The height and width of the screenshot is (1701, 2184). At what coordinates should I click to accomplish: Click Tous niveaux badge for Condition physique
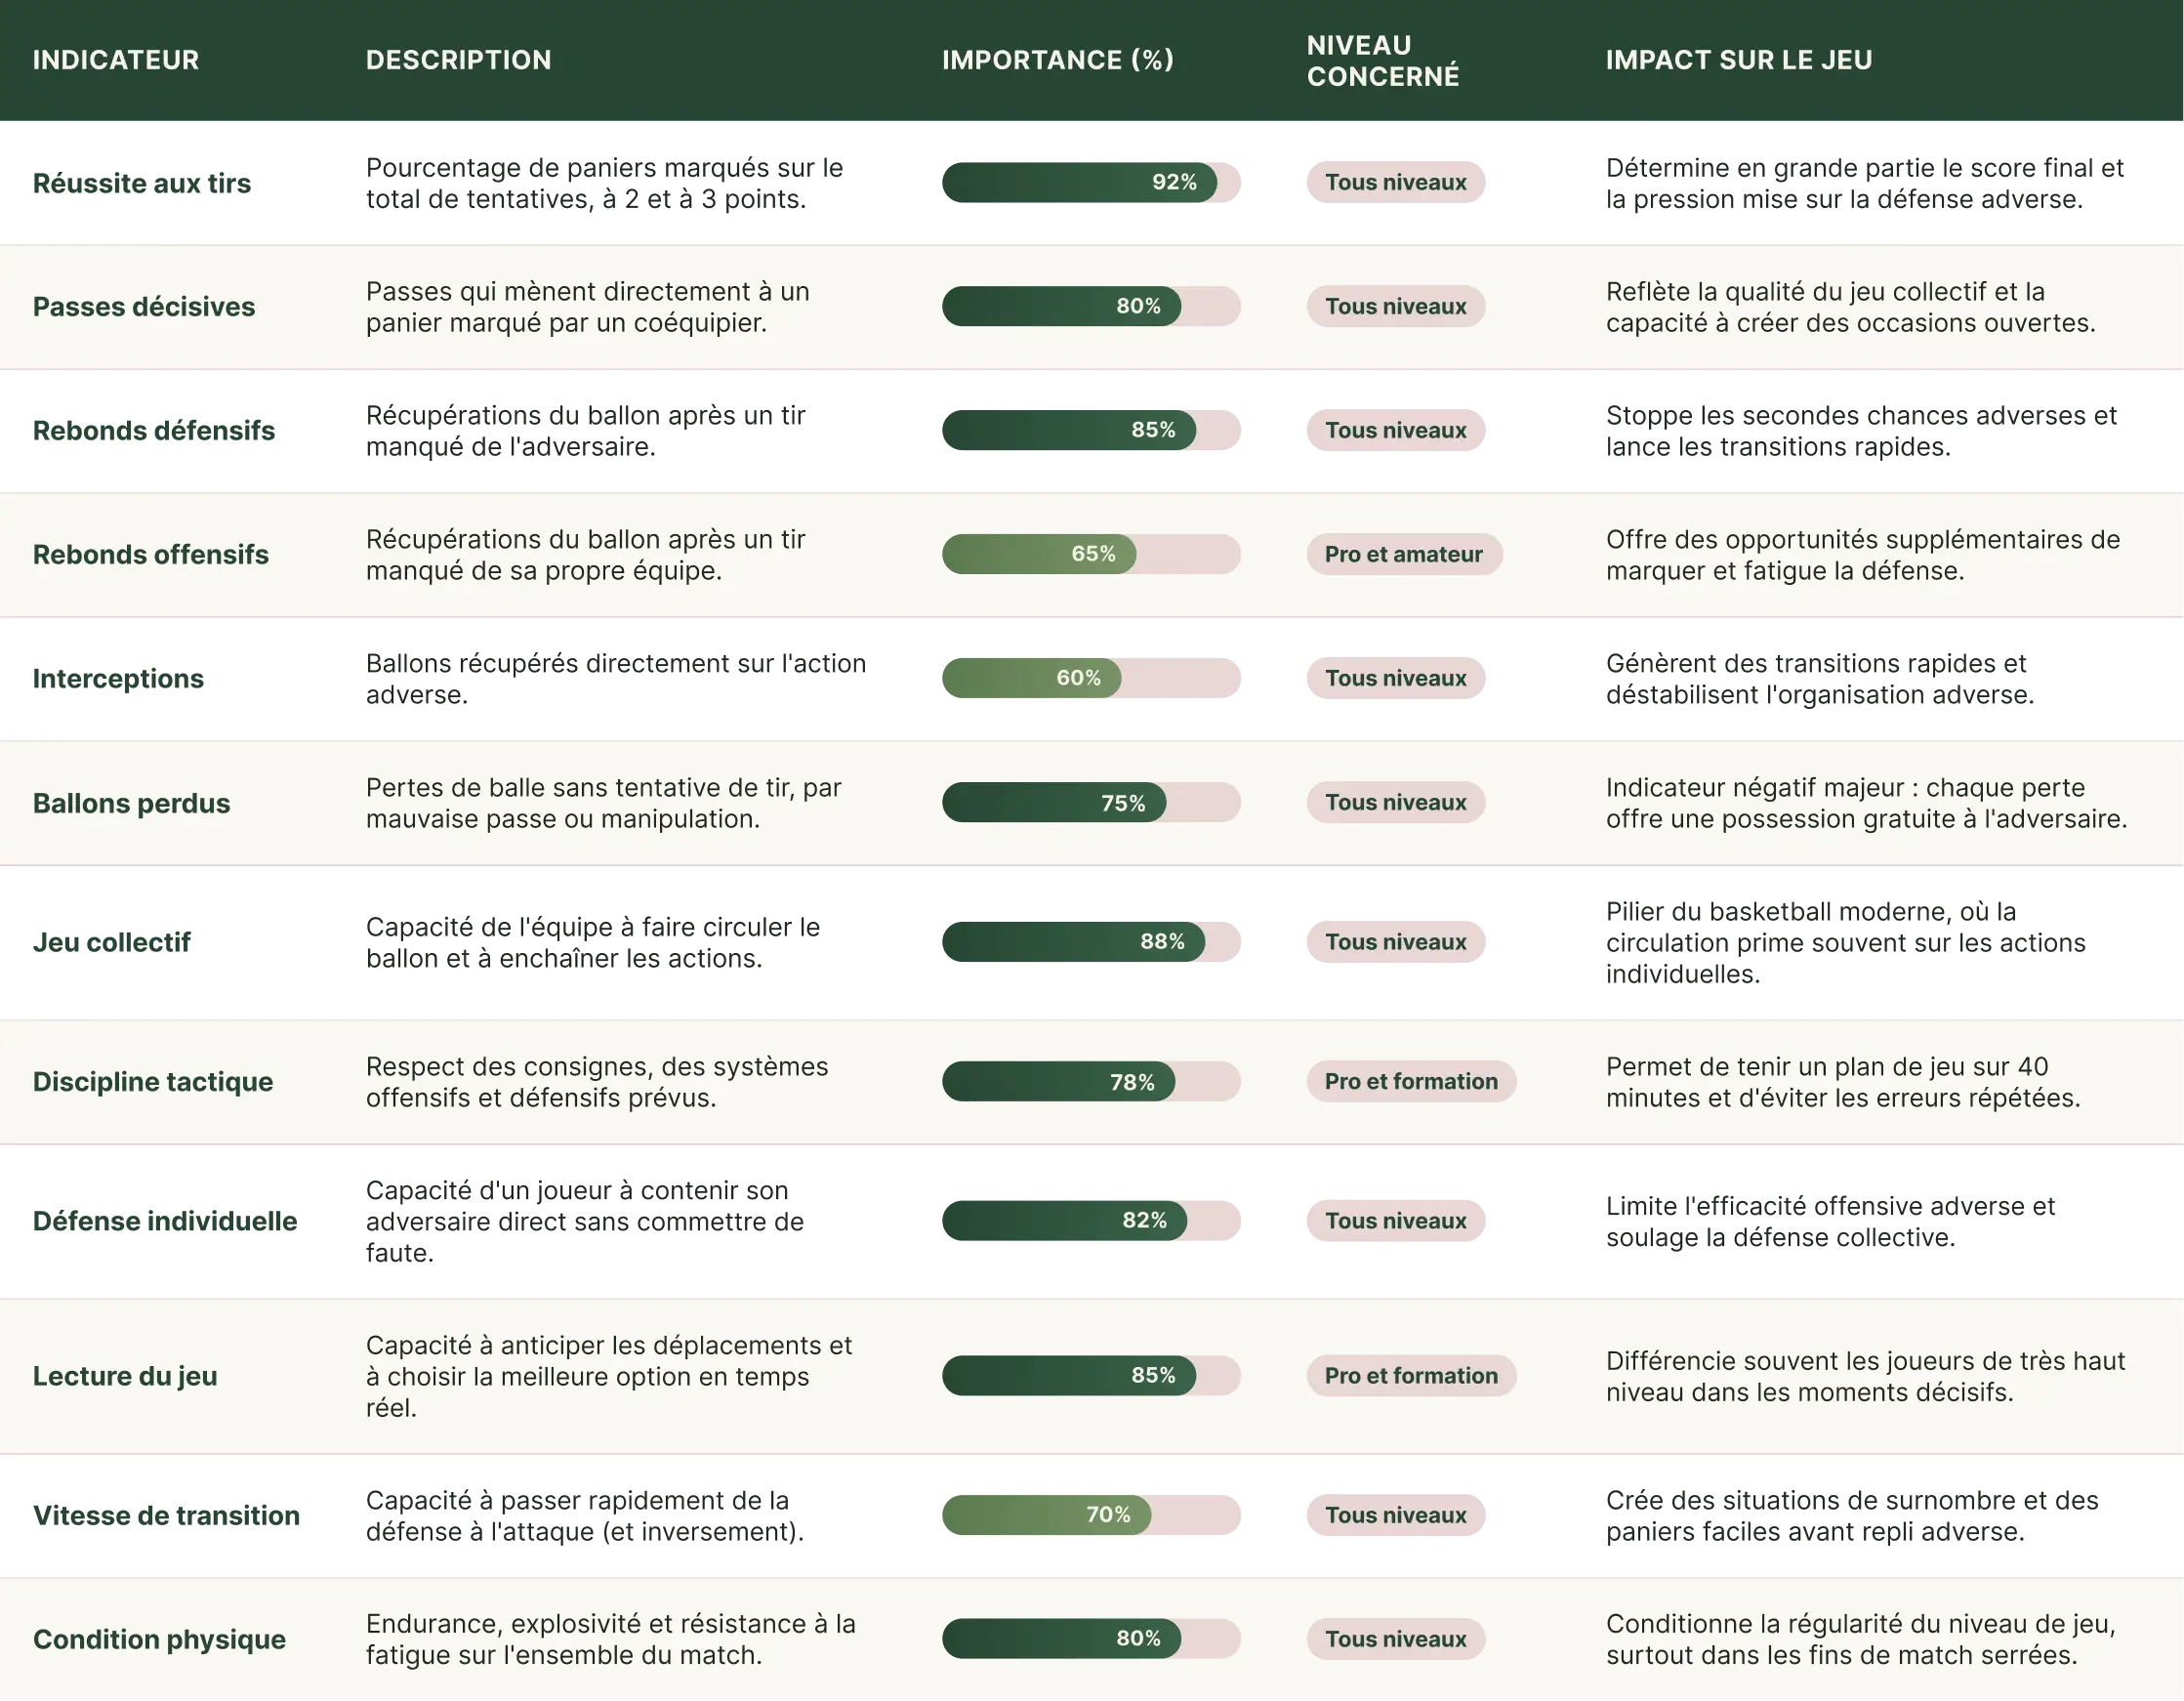coord(1396,1639)
